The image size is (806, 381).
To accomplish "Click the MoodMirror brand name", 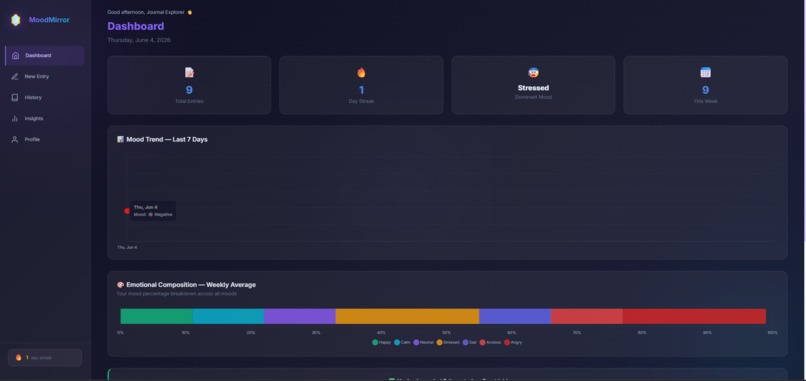I will pos(49,20).
